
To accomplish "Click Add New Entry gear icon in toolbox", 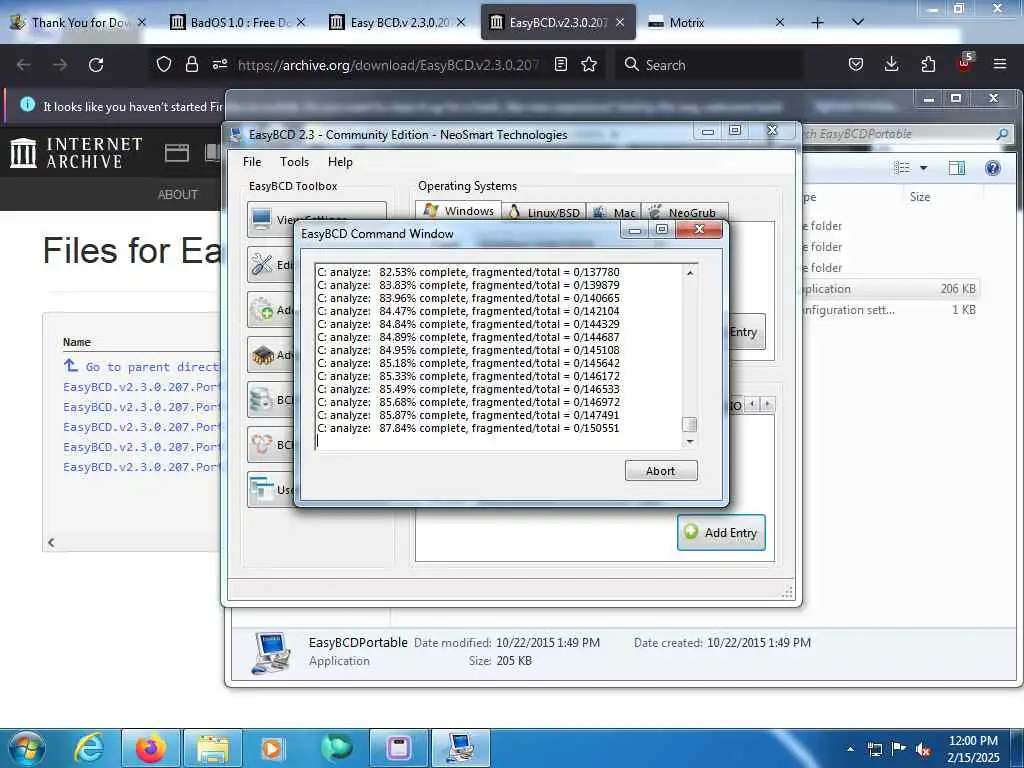I will 262,309.
